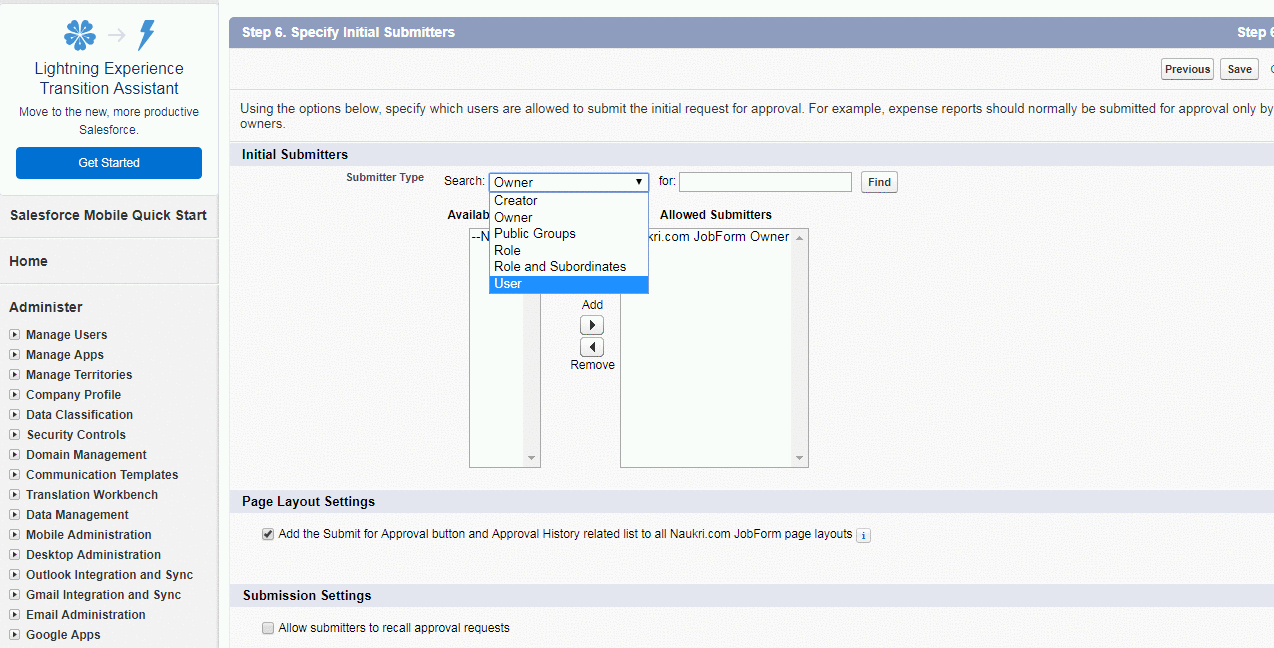Viewport: 1274px width, 648px height.
Task: Uncheck Add Submit for Approval button checkbox
Action: point(268,534)
